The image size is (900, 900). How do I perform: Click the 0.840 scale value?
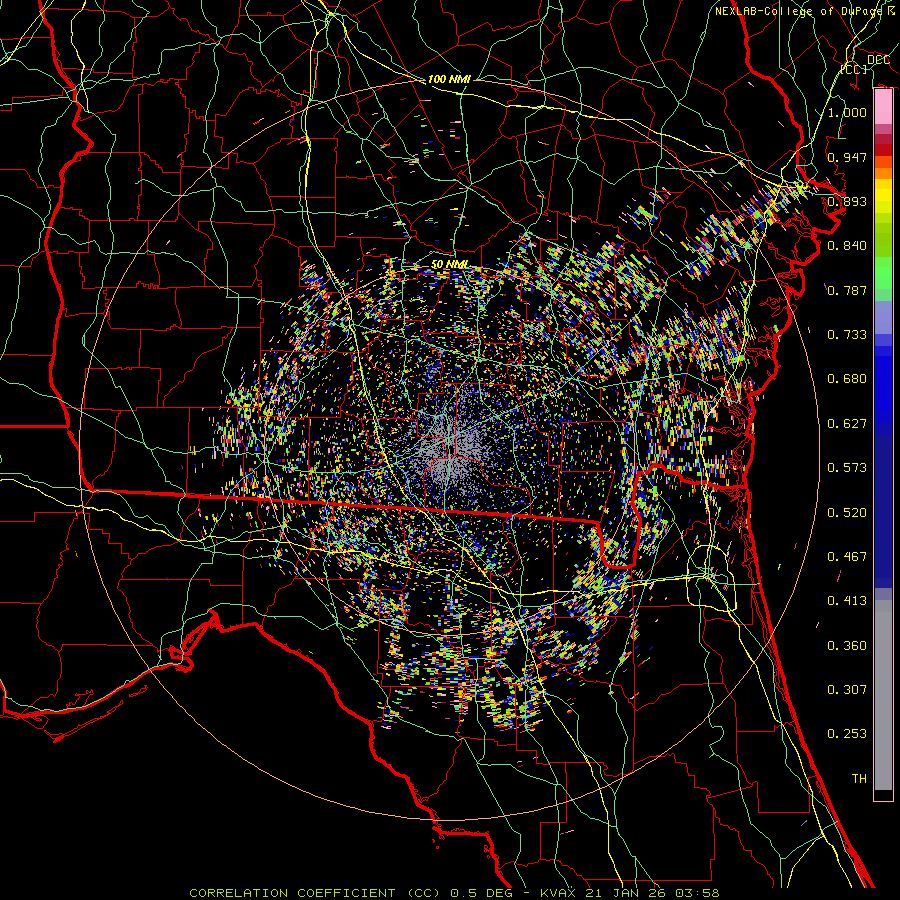847,246
